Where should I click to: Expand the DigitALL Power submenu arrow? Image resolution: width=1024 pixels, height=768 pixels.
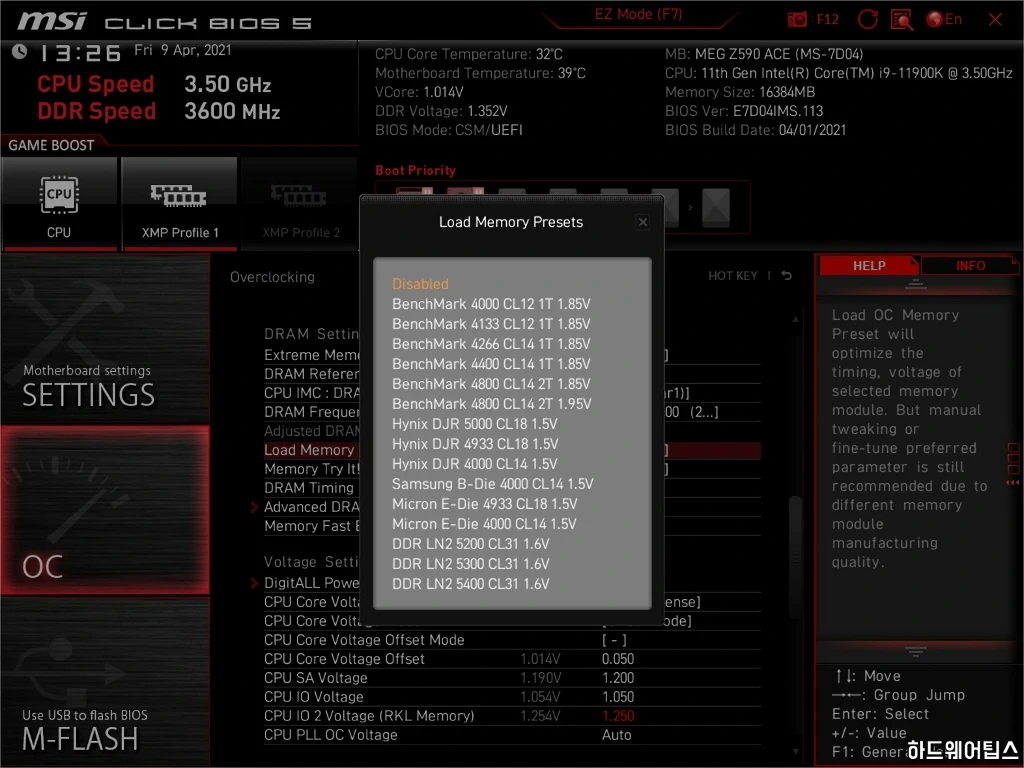[255, 583]
